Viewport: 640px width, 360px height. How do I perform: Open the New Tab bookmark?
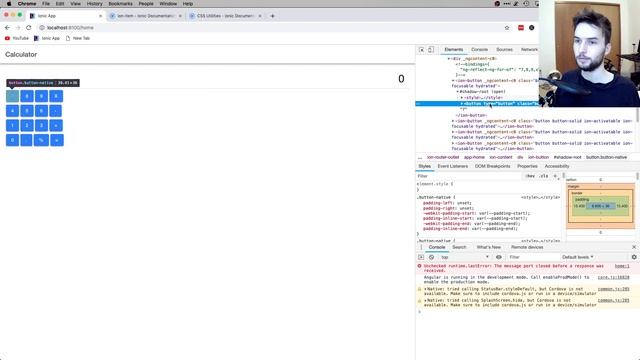pos(78,38)
